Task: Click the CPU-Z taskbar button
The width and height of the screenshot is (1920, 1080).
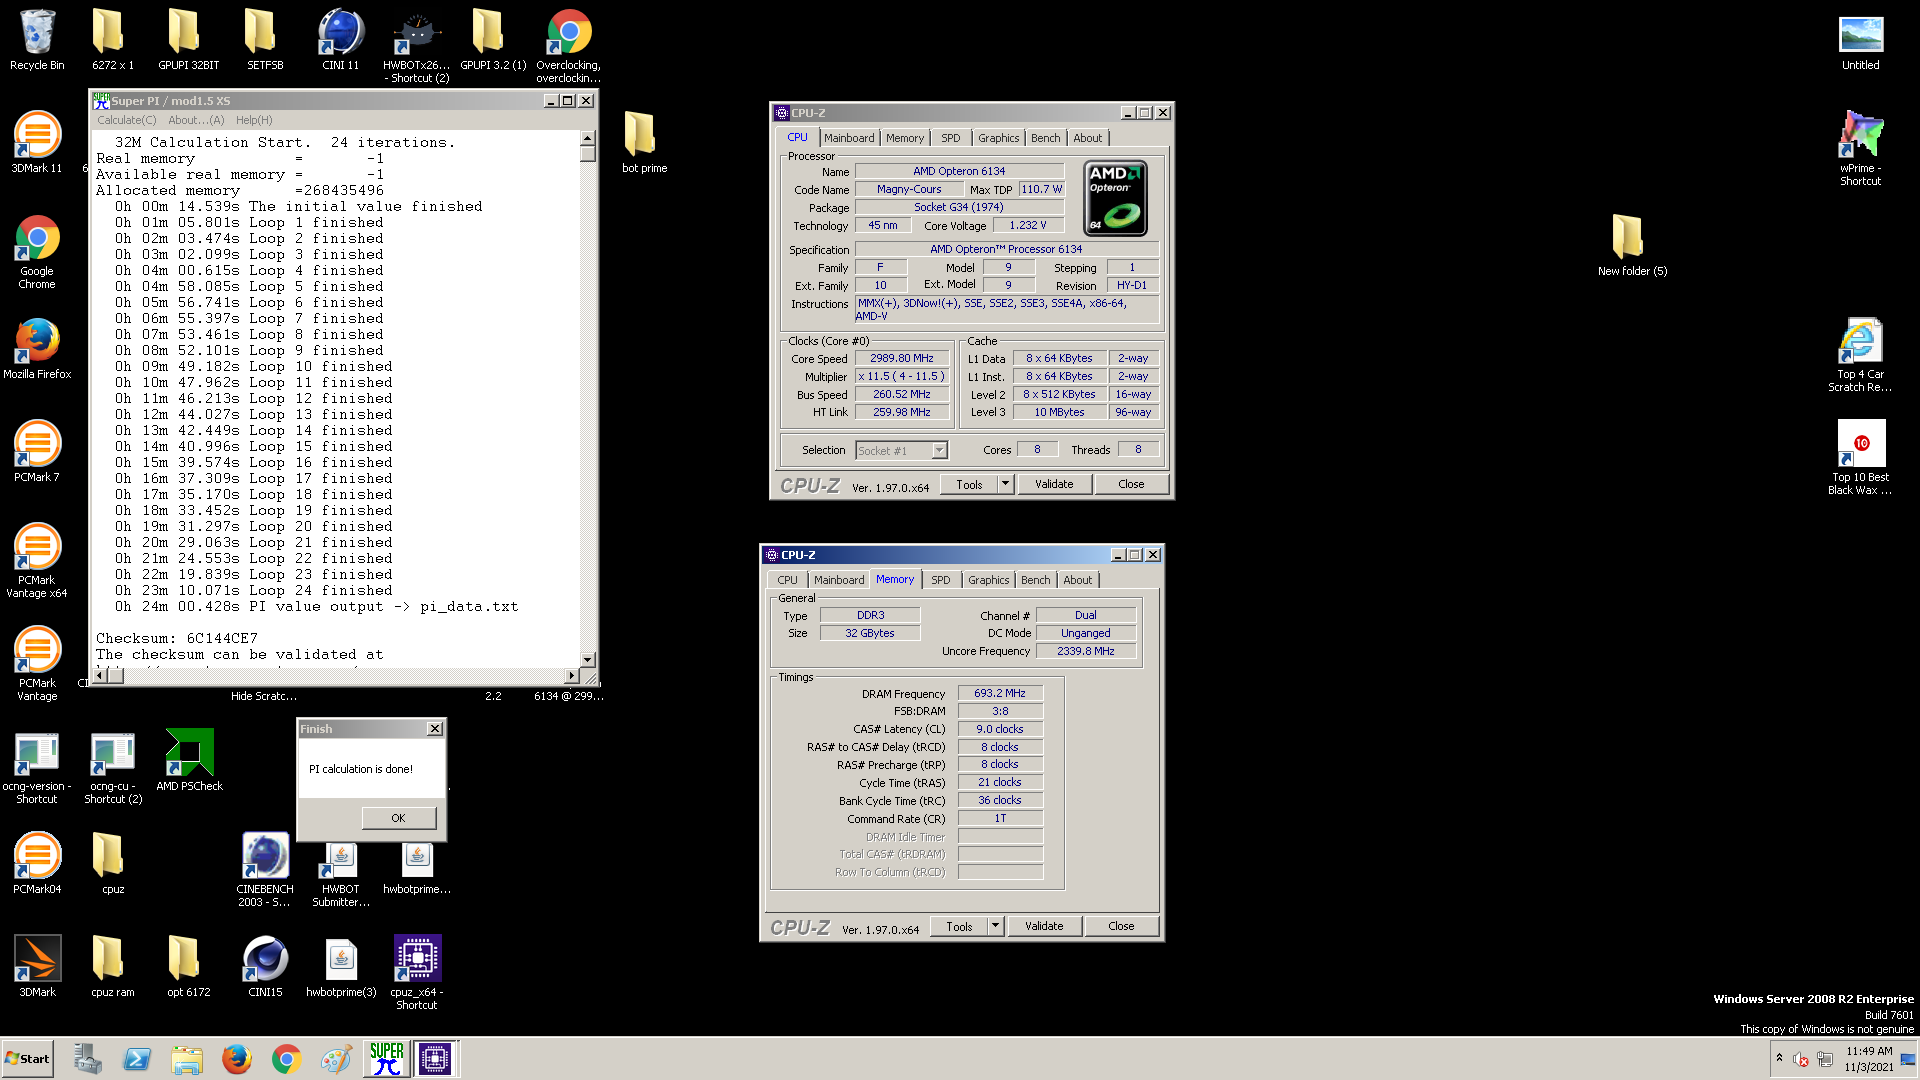Action: (435, 1059)
